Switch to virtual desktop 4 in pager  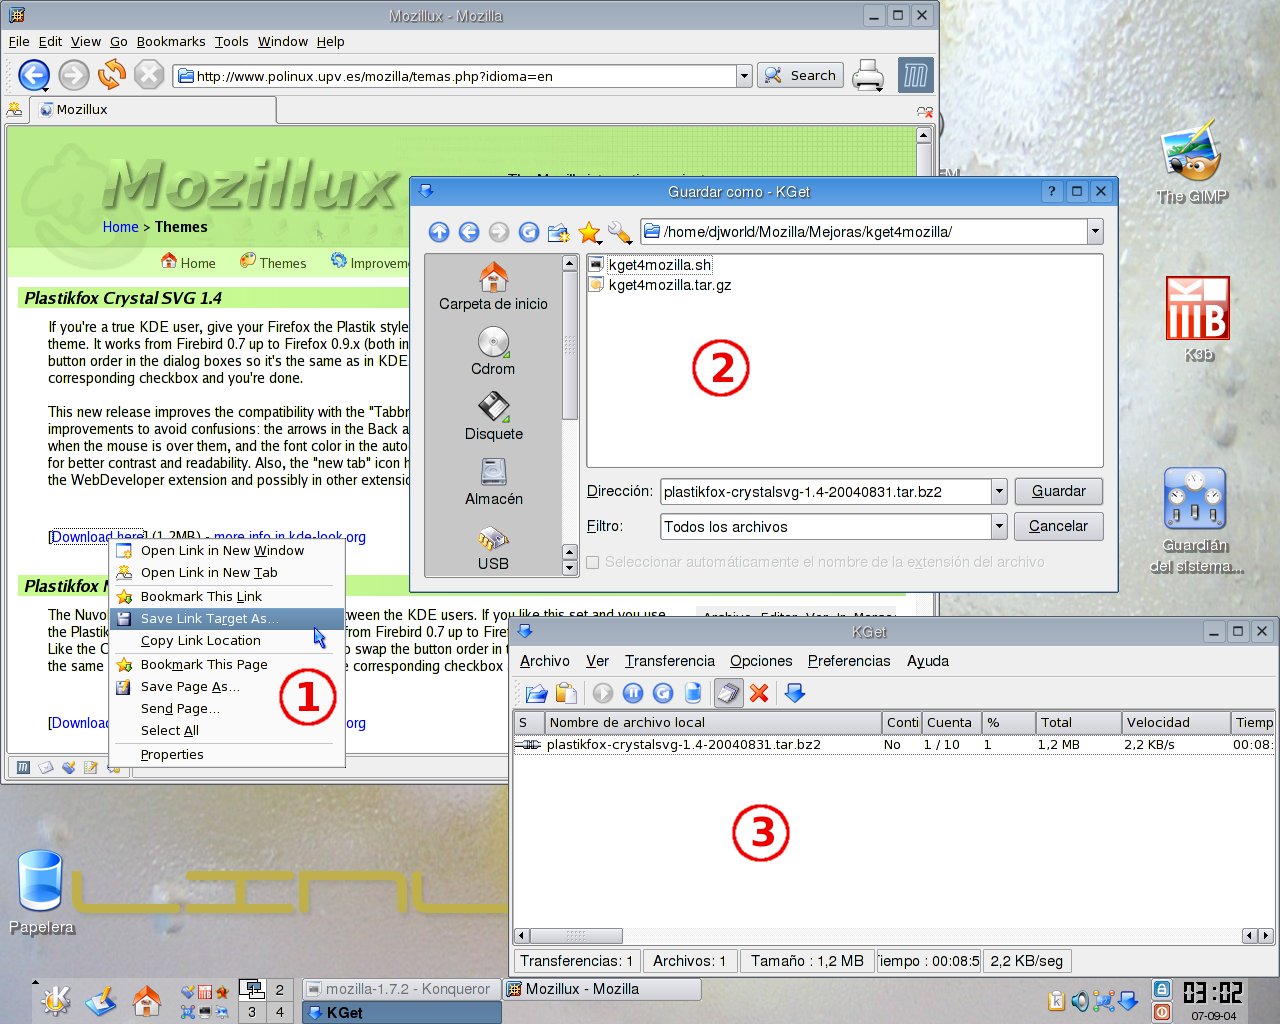point(280,1012)
